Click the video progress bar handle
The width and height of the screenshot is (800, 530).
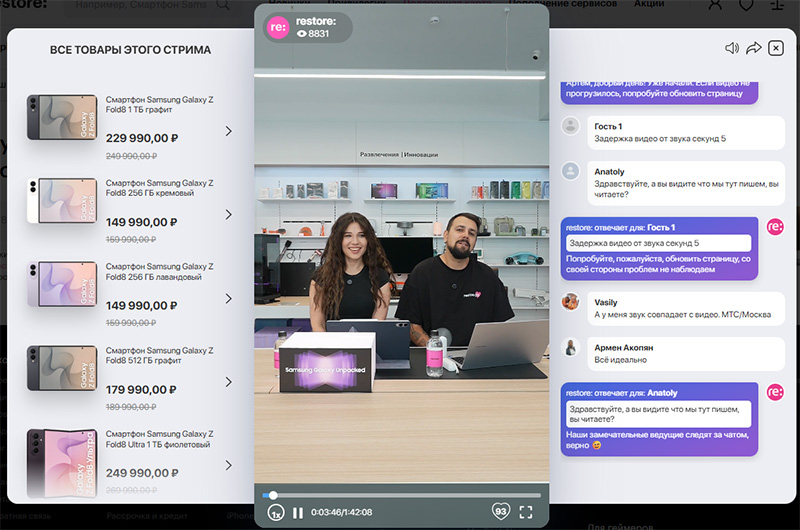273,495
